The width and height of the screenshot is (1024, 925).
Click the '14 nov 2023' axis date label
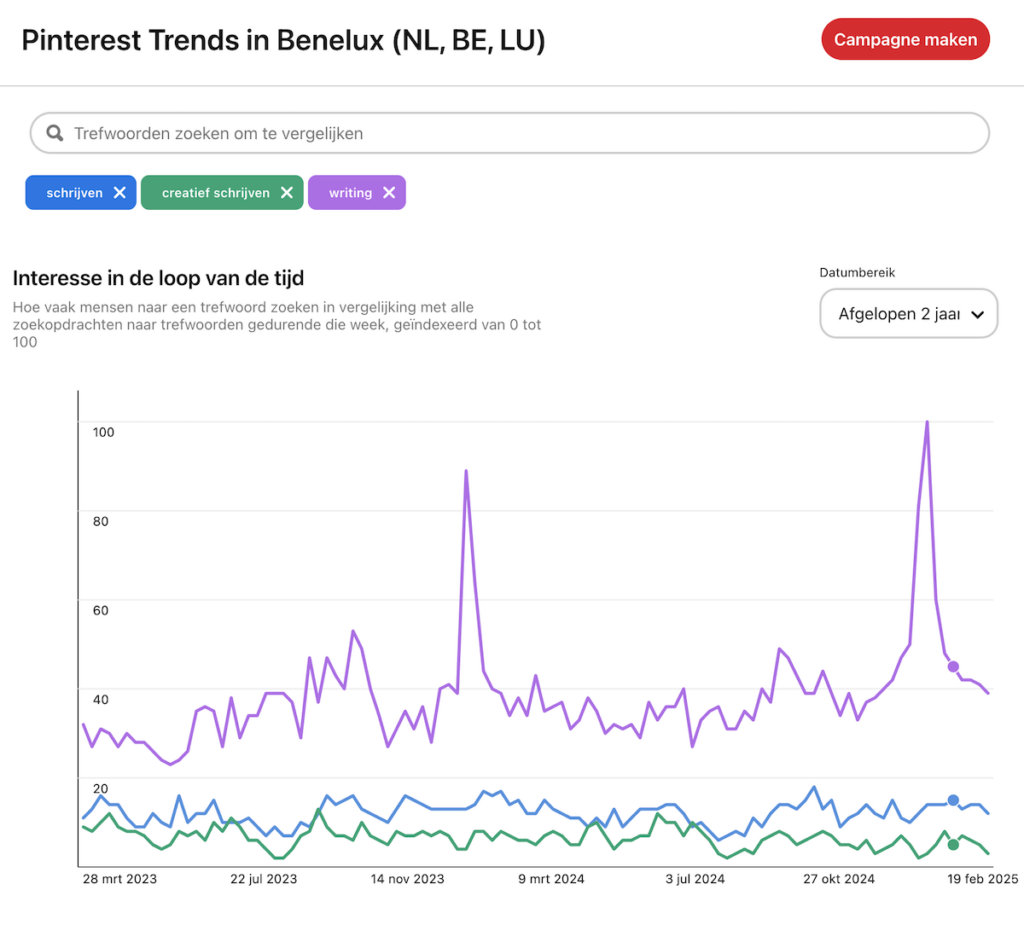407,879
